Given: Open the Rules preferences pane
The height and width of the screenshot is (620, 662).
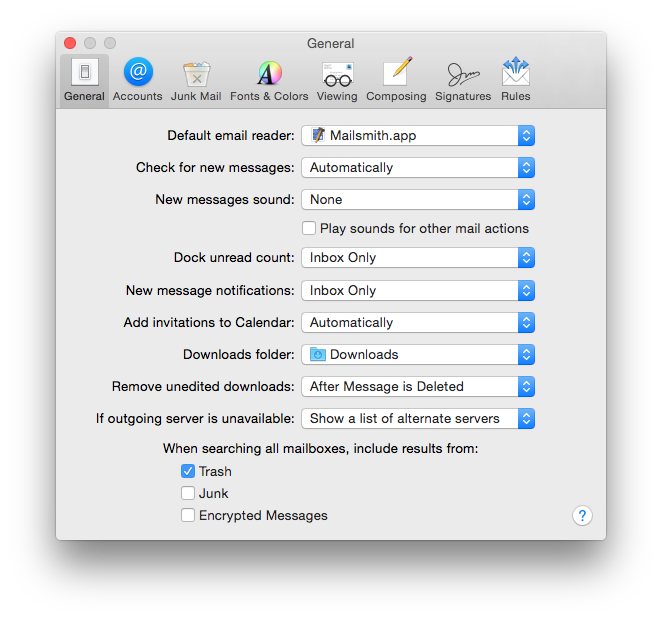Looking at the screenshot, I should (x=516, y=79).
